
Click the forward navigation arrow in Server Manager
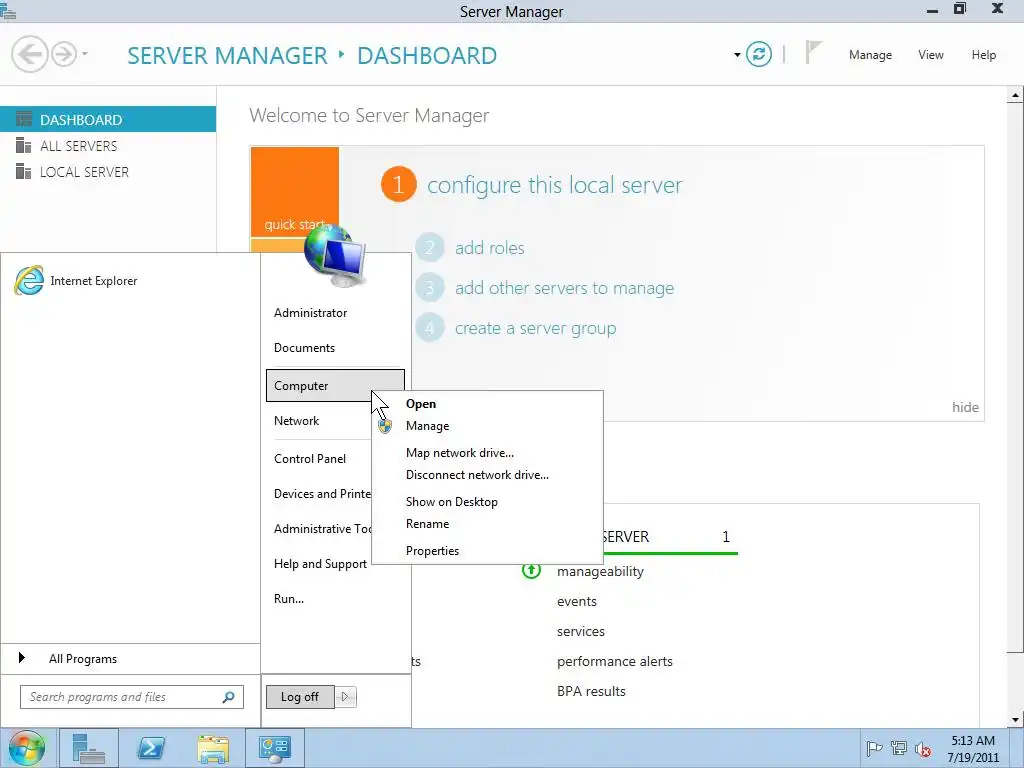64,54
